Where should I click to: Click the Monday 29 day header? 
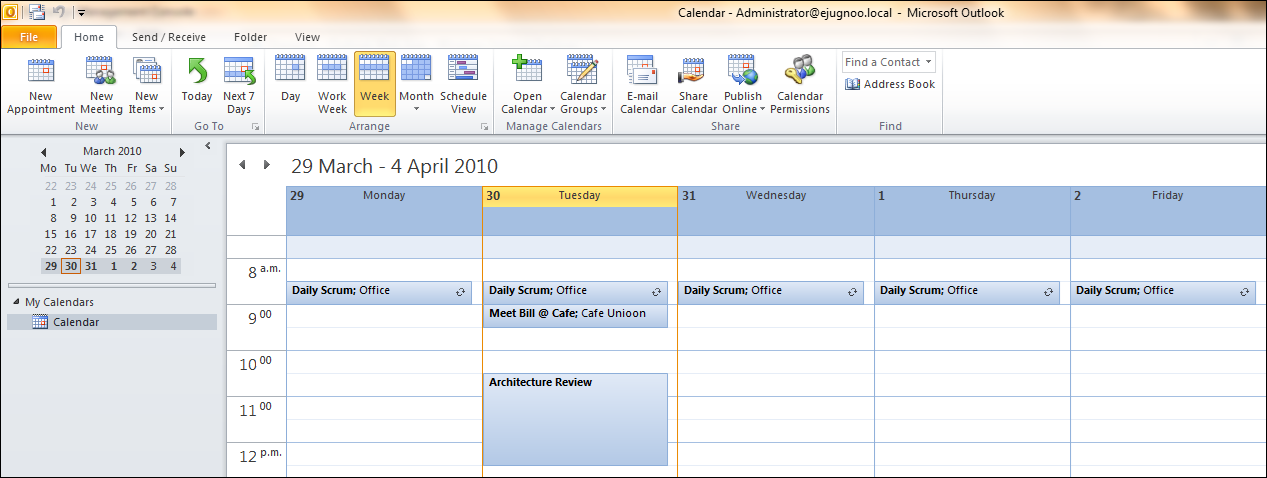384,196
